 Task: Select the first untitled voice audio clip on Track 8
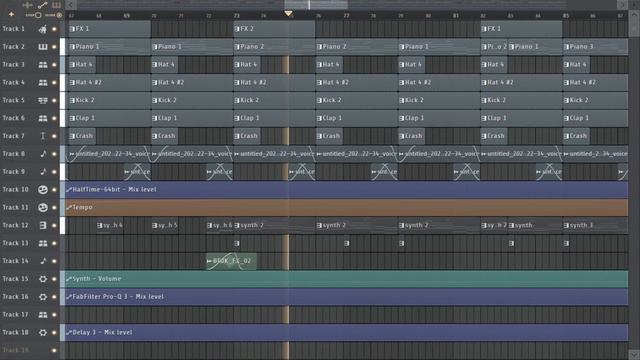click(x=109, y=154)
